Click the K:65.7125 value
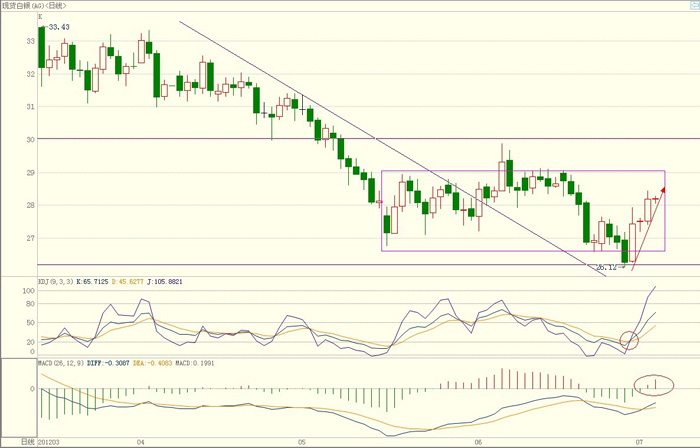 (92, 282)
